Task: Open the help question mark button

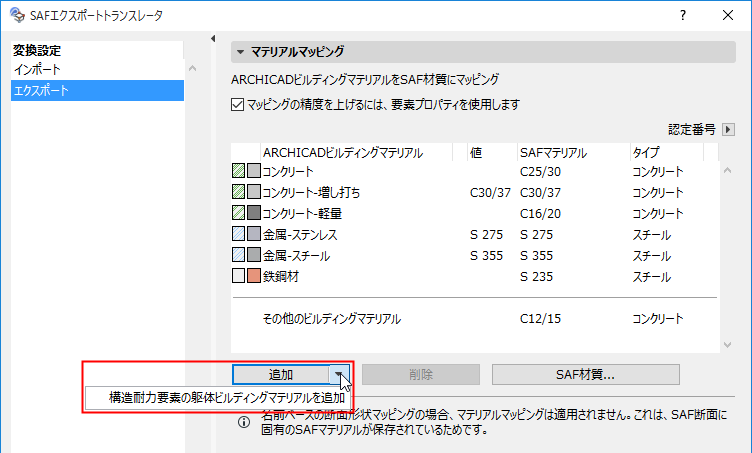Action: click(x=682, y=15)
